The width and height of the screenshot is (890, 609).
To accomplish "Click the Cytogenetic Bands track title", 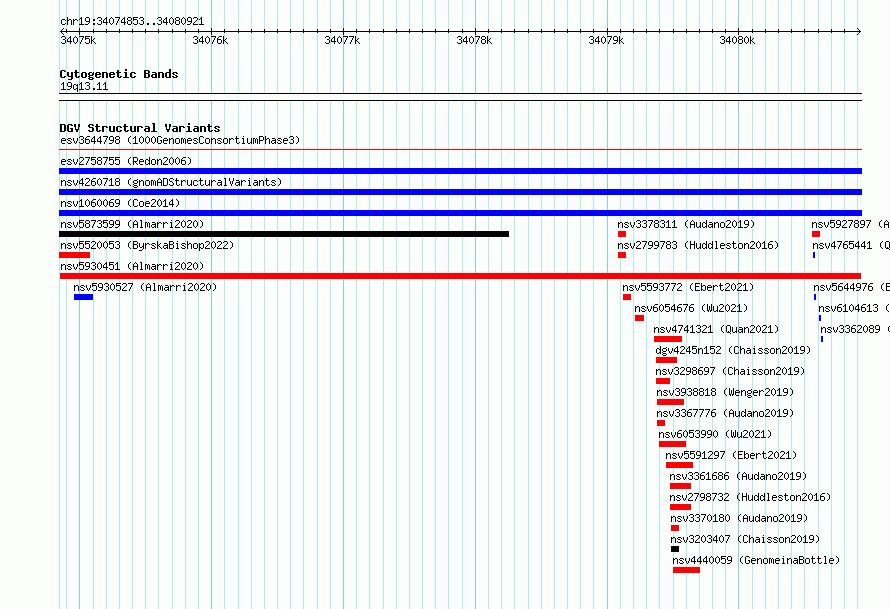I will click(119, 74).
